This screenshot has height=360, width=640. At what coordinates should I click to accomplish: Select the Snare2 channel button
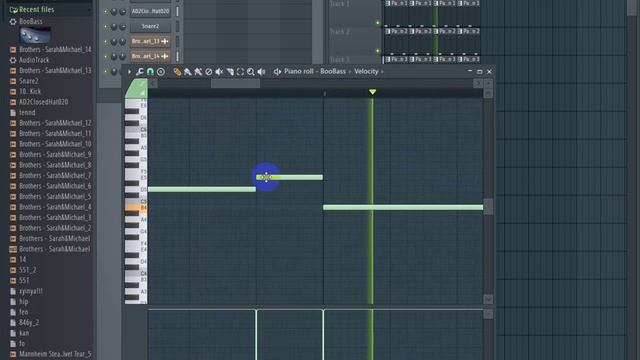(150, 27)
